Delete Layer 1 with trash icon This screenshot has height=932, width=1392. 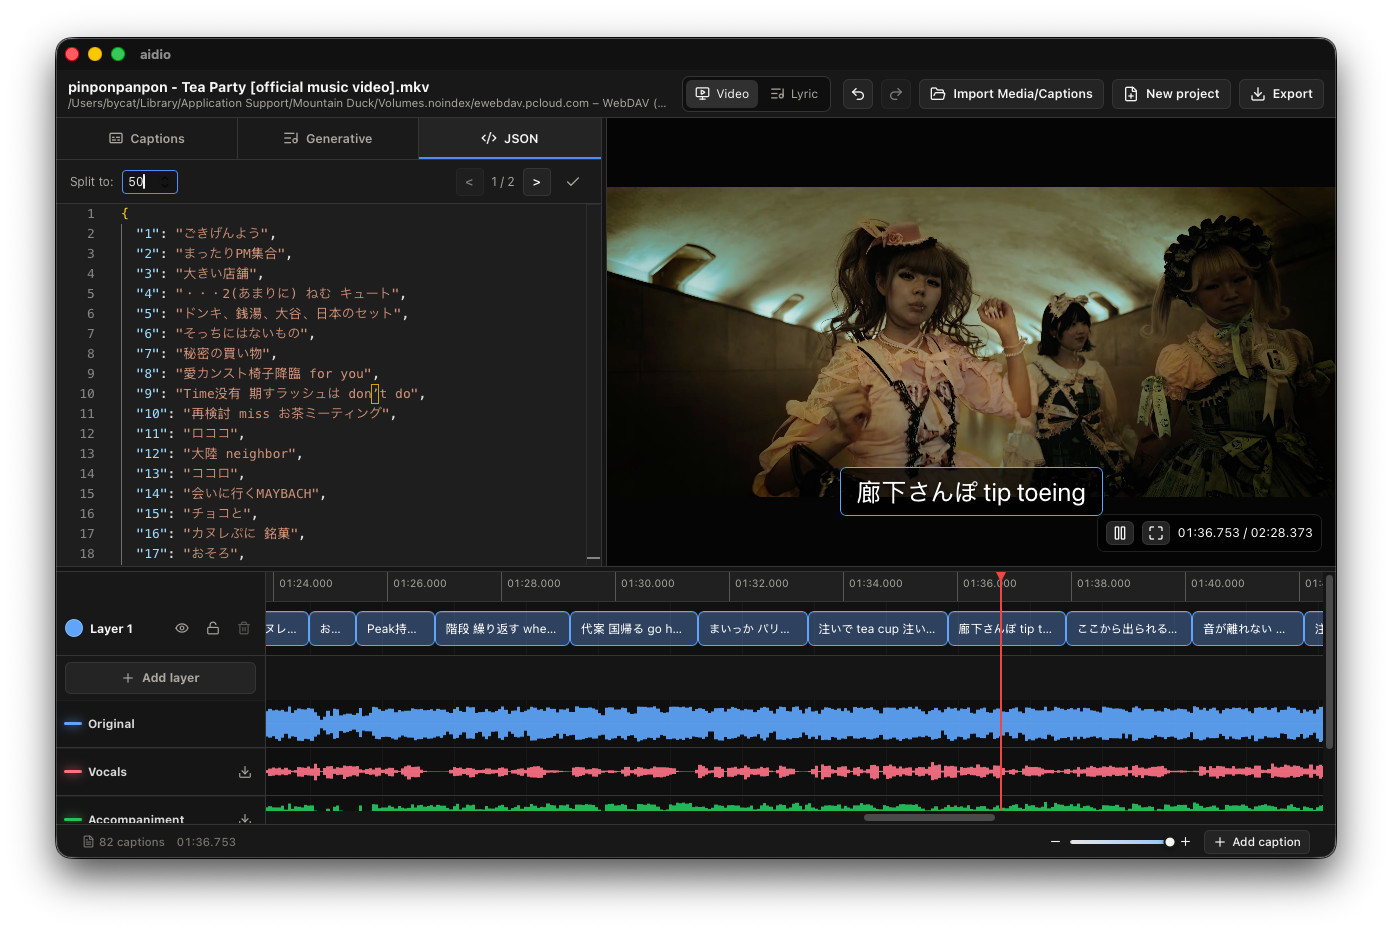pos(244,628)
